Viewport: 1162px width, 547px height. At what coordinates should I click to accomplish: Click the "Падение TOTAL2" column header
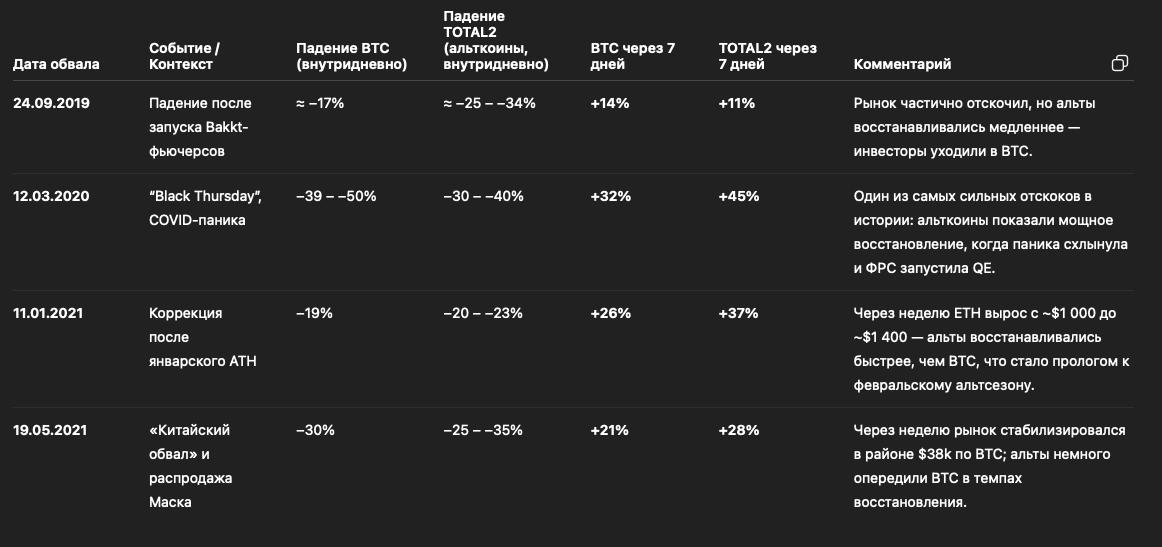[496, 40]
